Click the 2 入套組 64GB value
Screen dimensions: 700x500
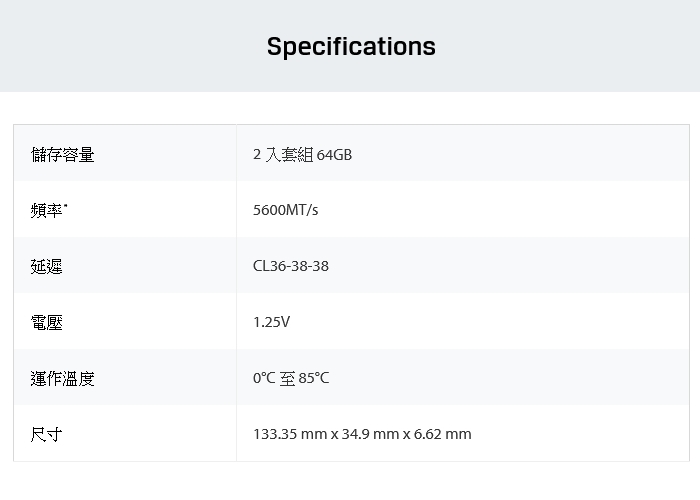tap(302, 154)
